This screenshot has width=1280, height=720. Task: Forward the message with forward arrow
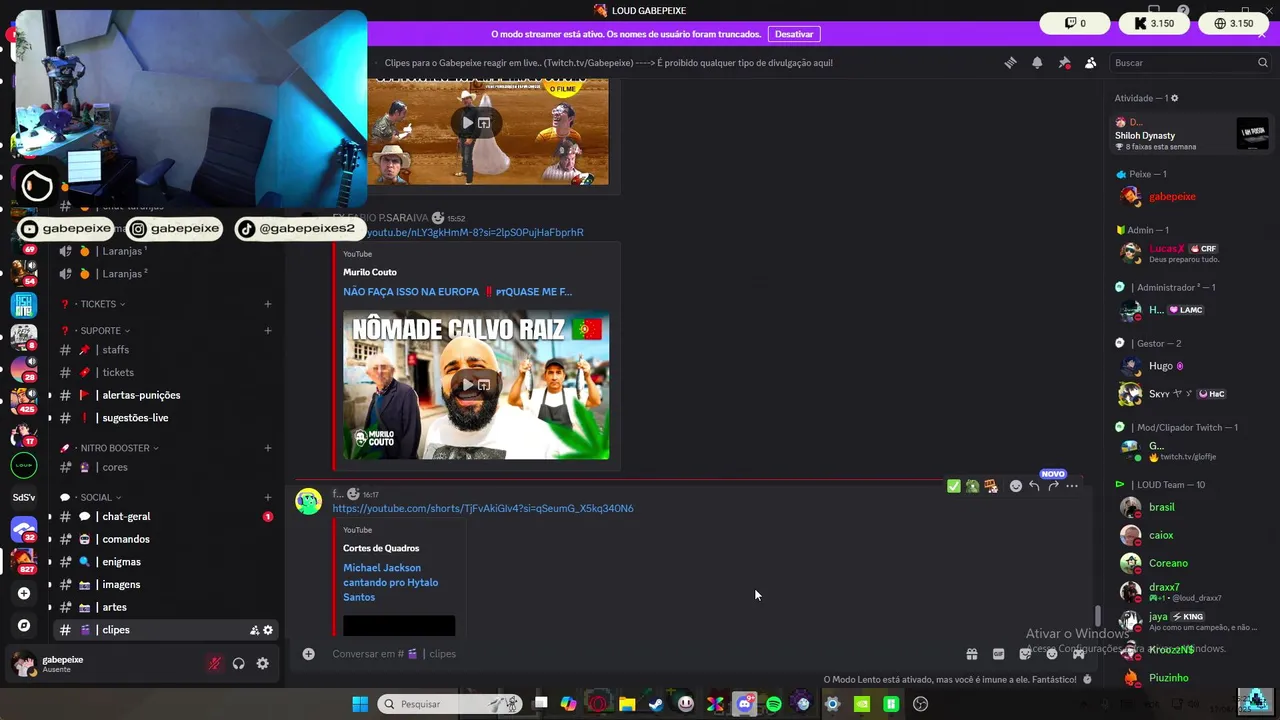(1053, 486)
